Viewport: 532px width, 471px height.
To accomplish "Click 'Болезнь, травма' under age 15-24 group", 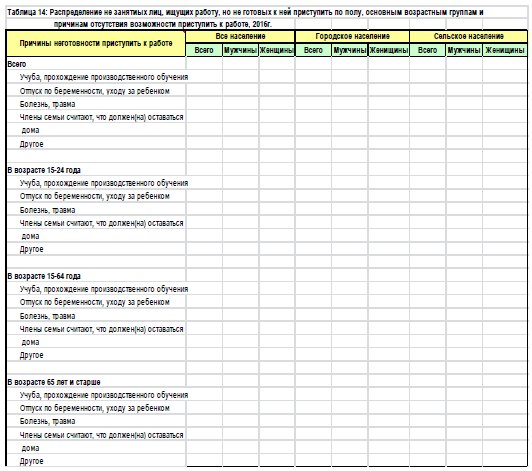I will tap(48, 210).
